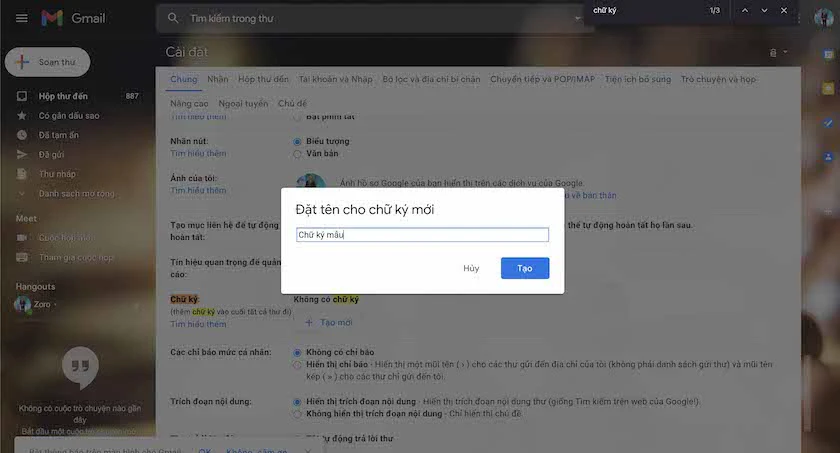Click Soạn thư compose button

(x=48, y=62)
